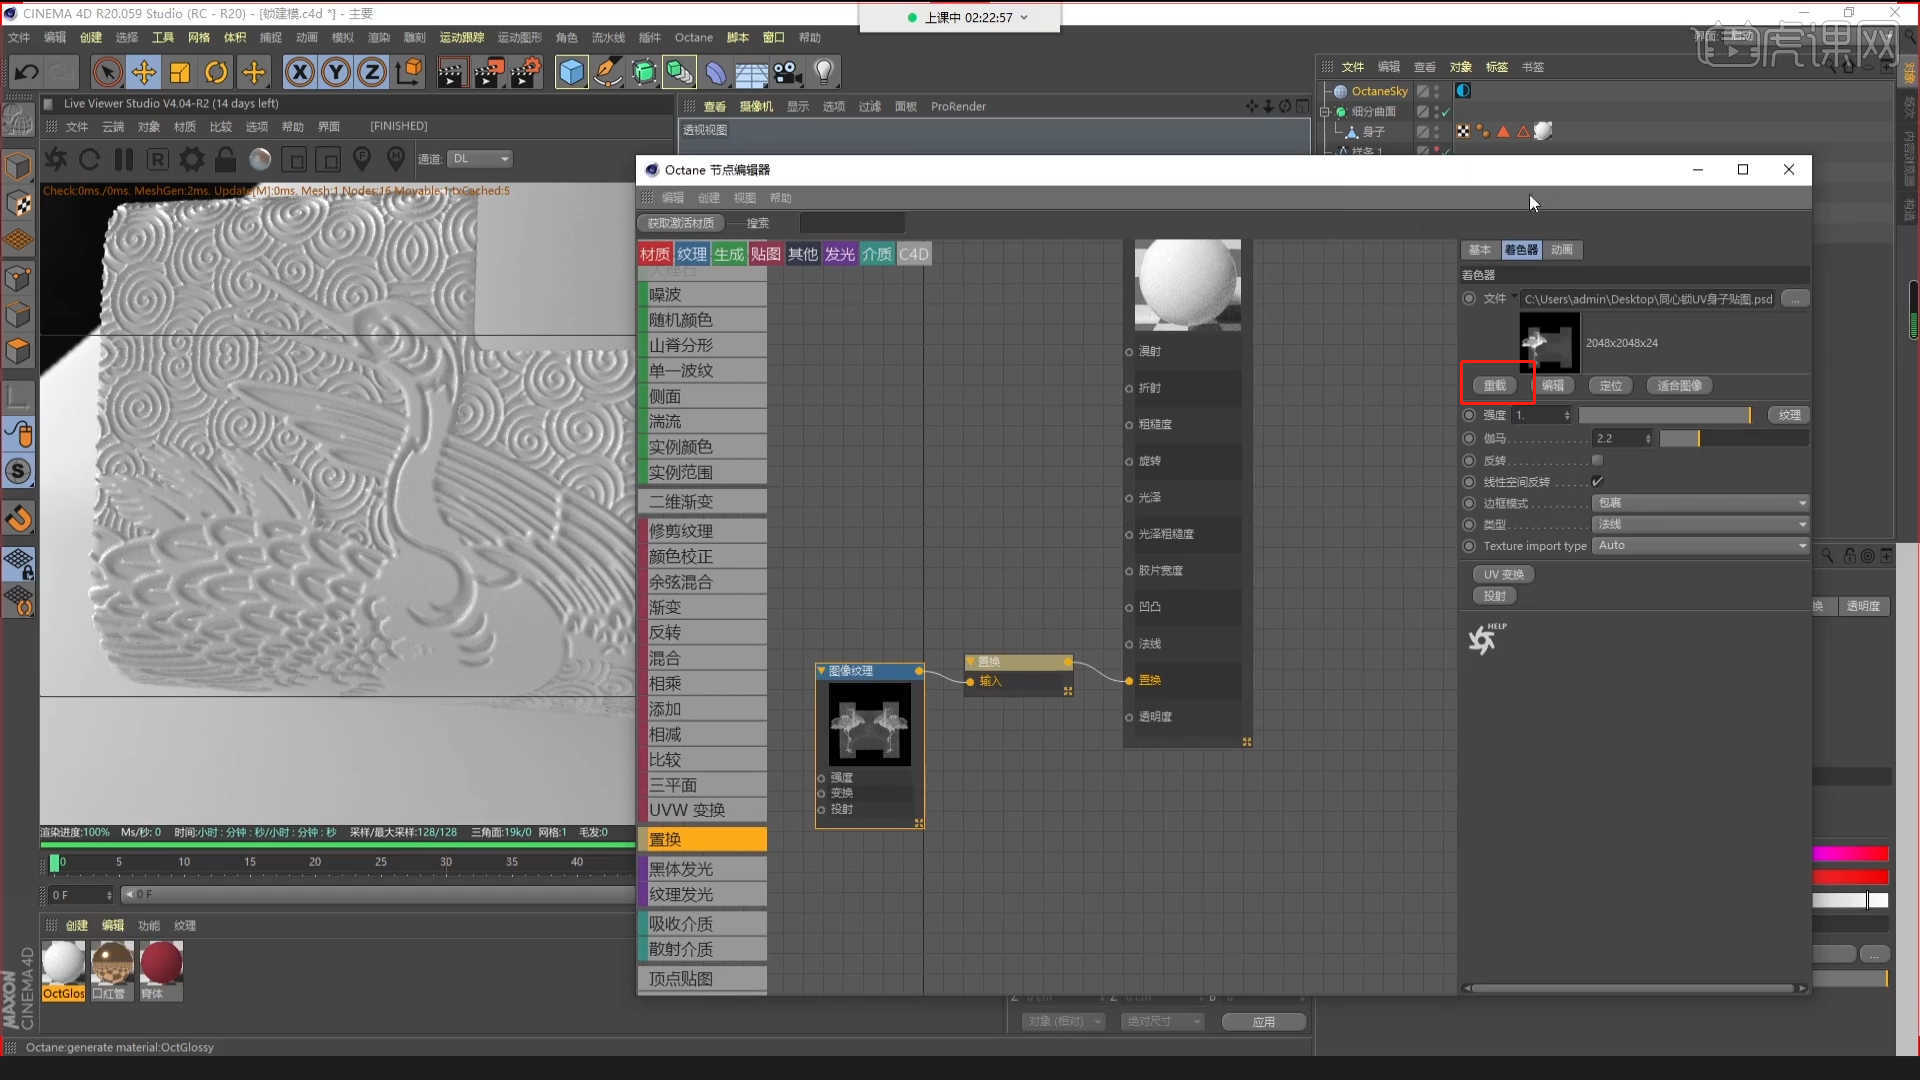Switch to 基本 tab in attributes

pos(1479,250)
